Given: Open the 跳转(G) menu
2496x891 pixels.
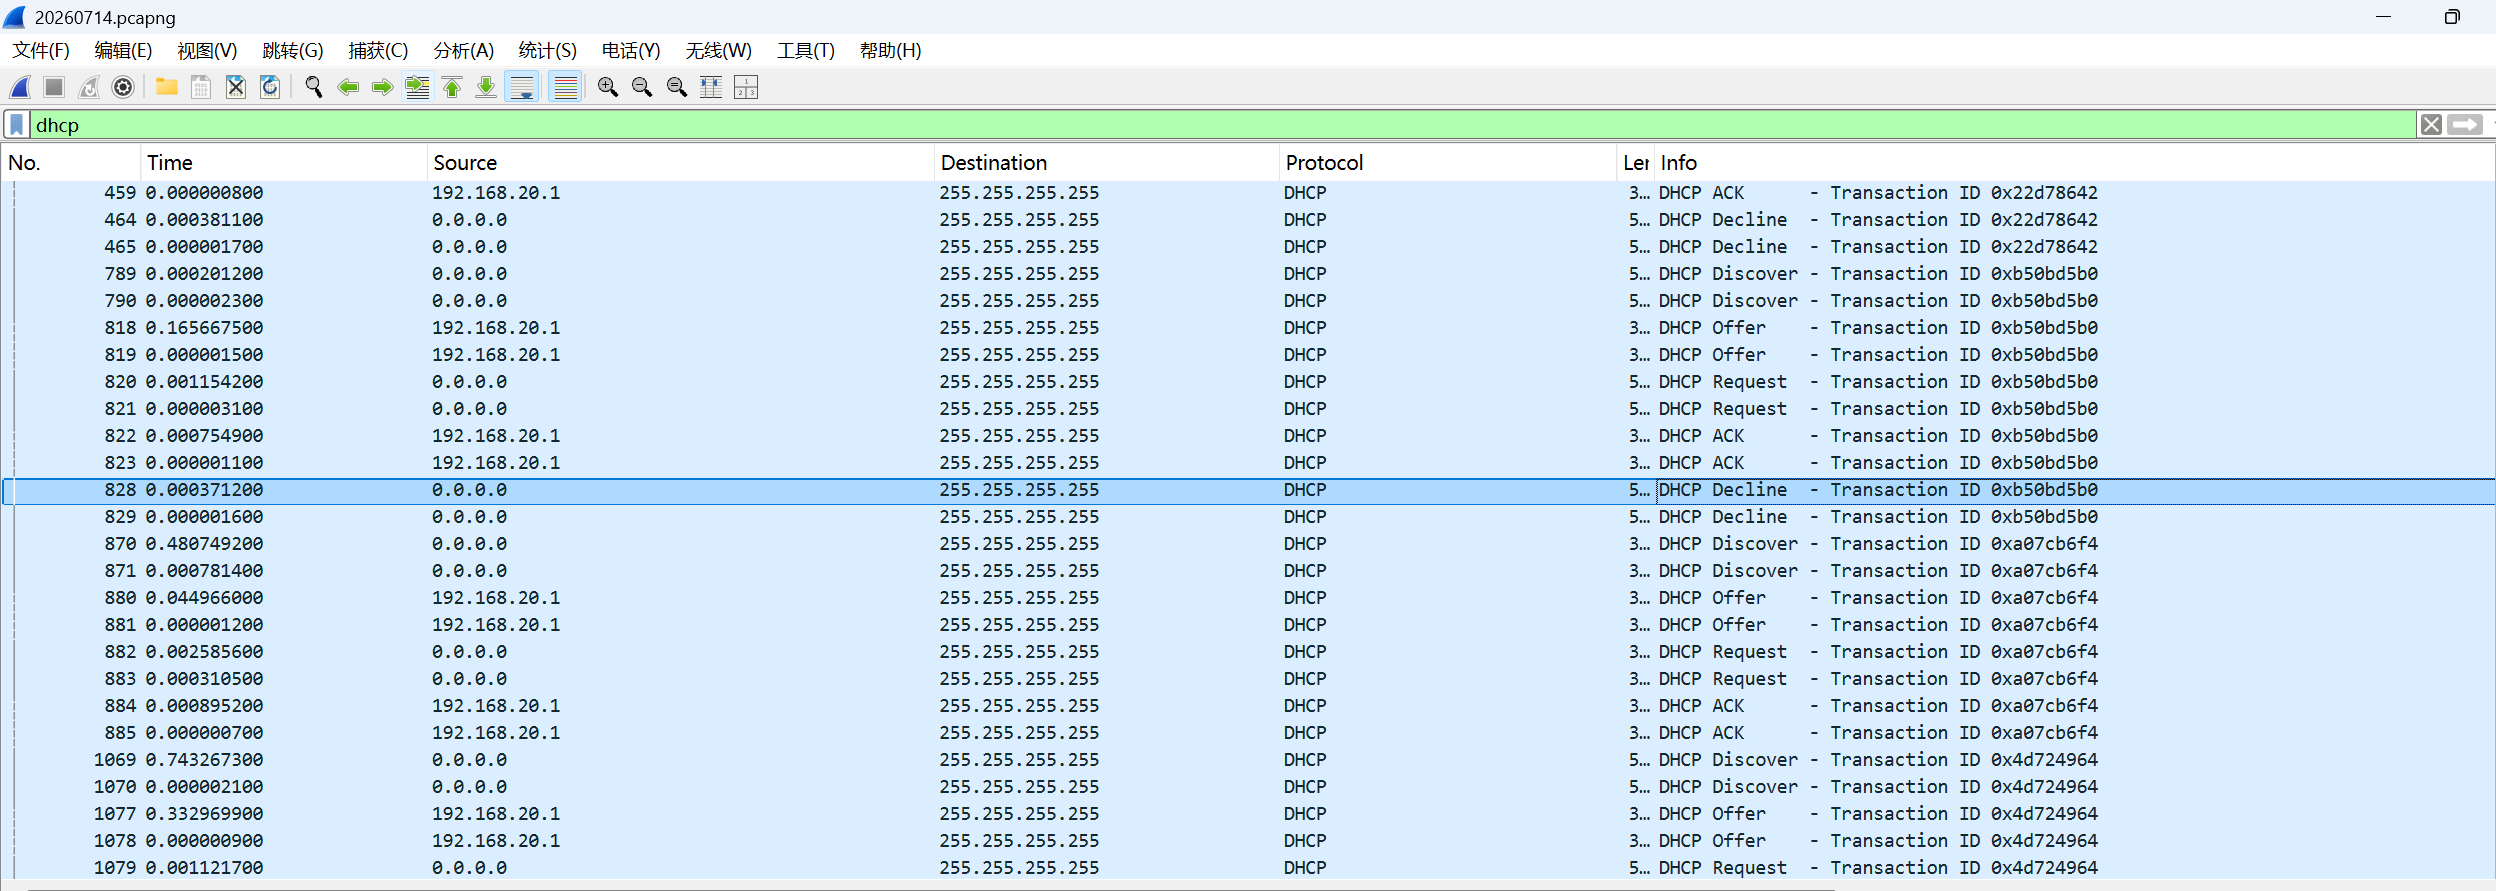Looking at the screenshot, I should click(292, 51).
